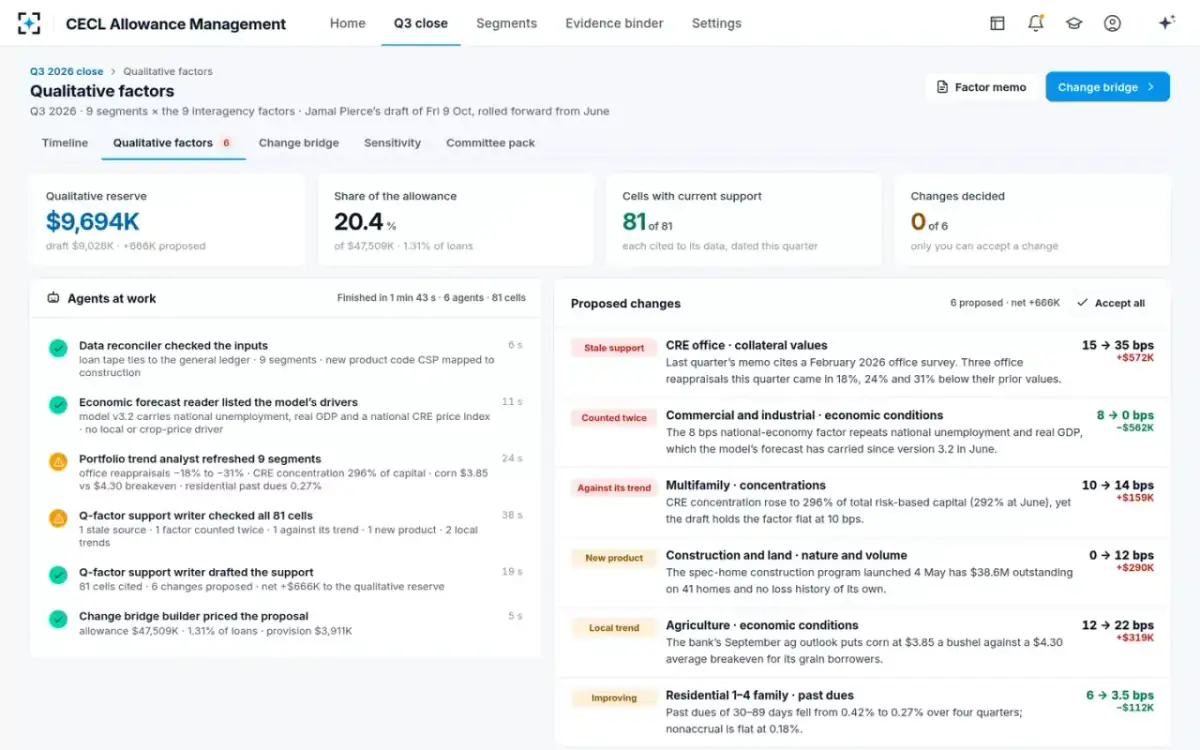Open the Committee pack tab
Viewport: 1200px width, 750px height.
point(490,143)
